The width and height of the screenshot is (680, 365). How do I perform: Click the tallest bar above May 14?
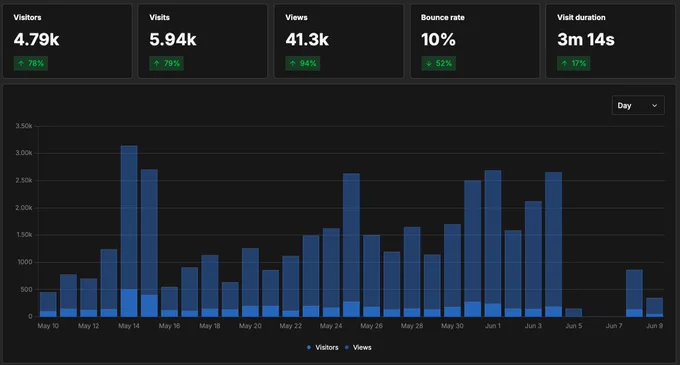(x=129, y=231)
